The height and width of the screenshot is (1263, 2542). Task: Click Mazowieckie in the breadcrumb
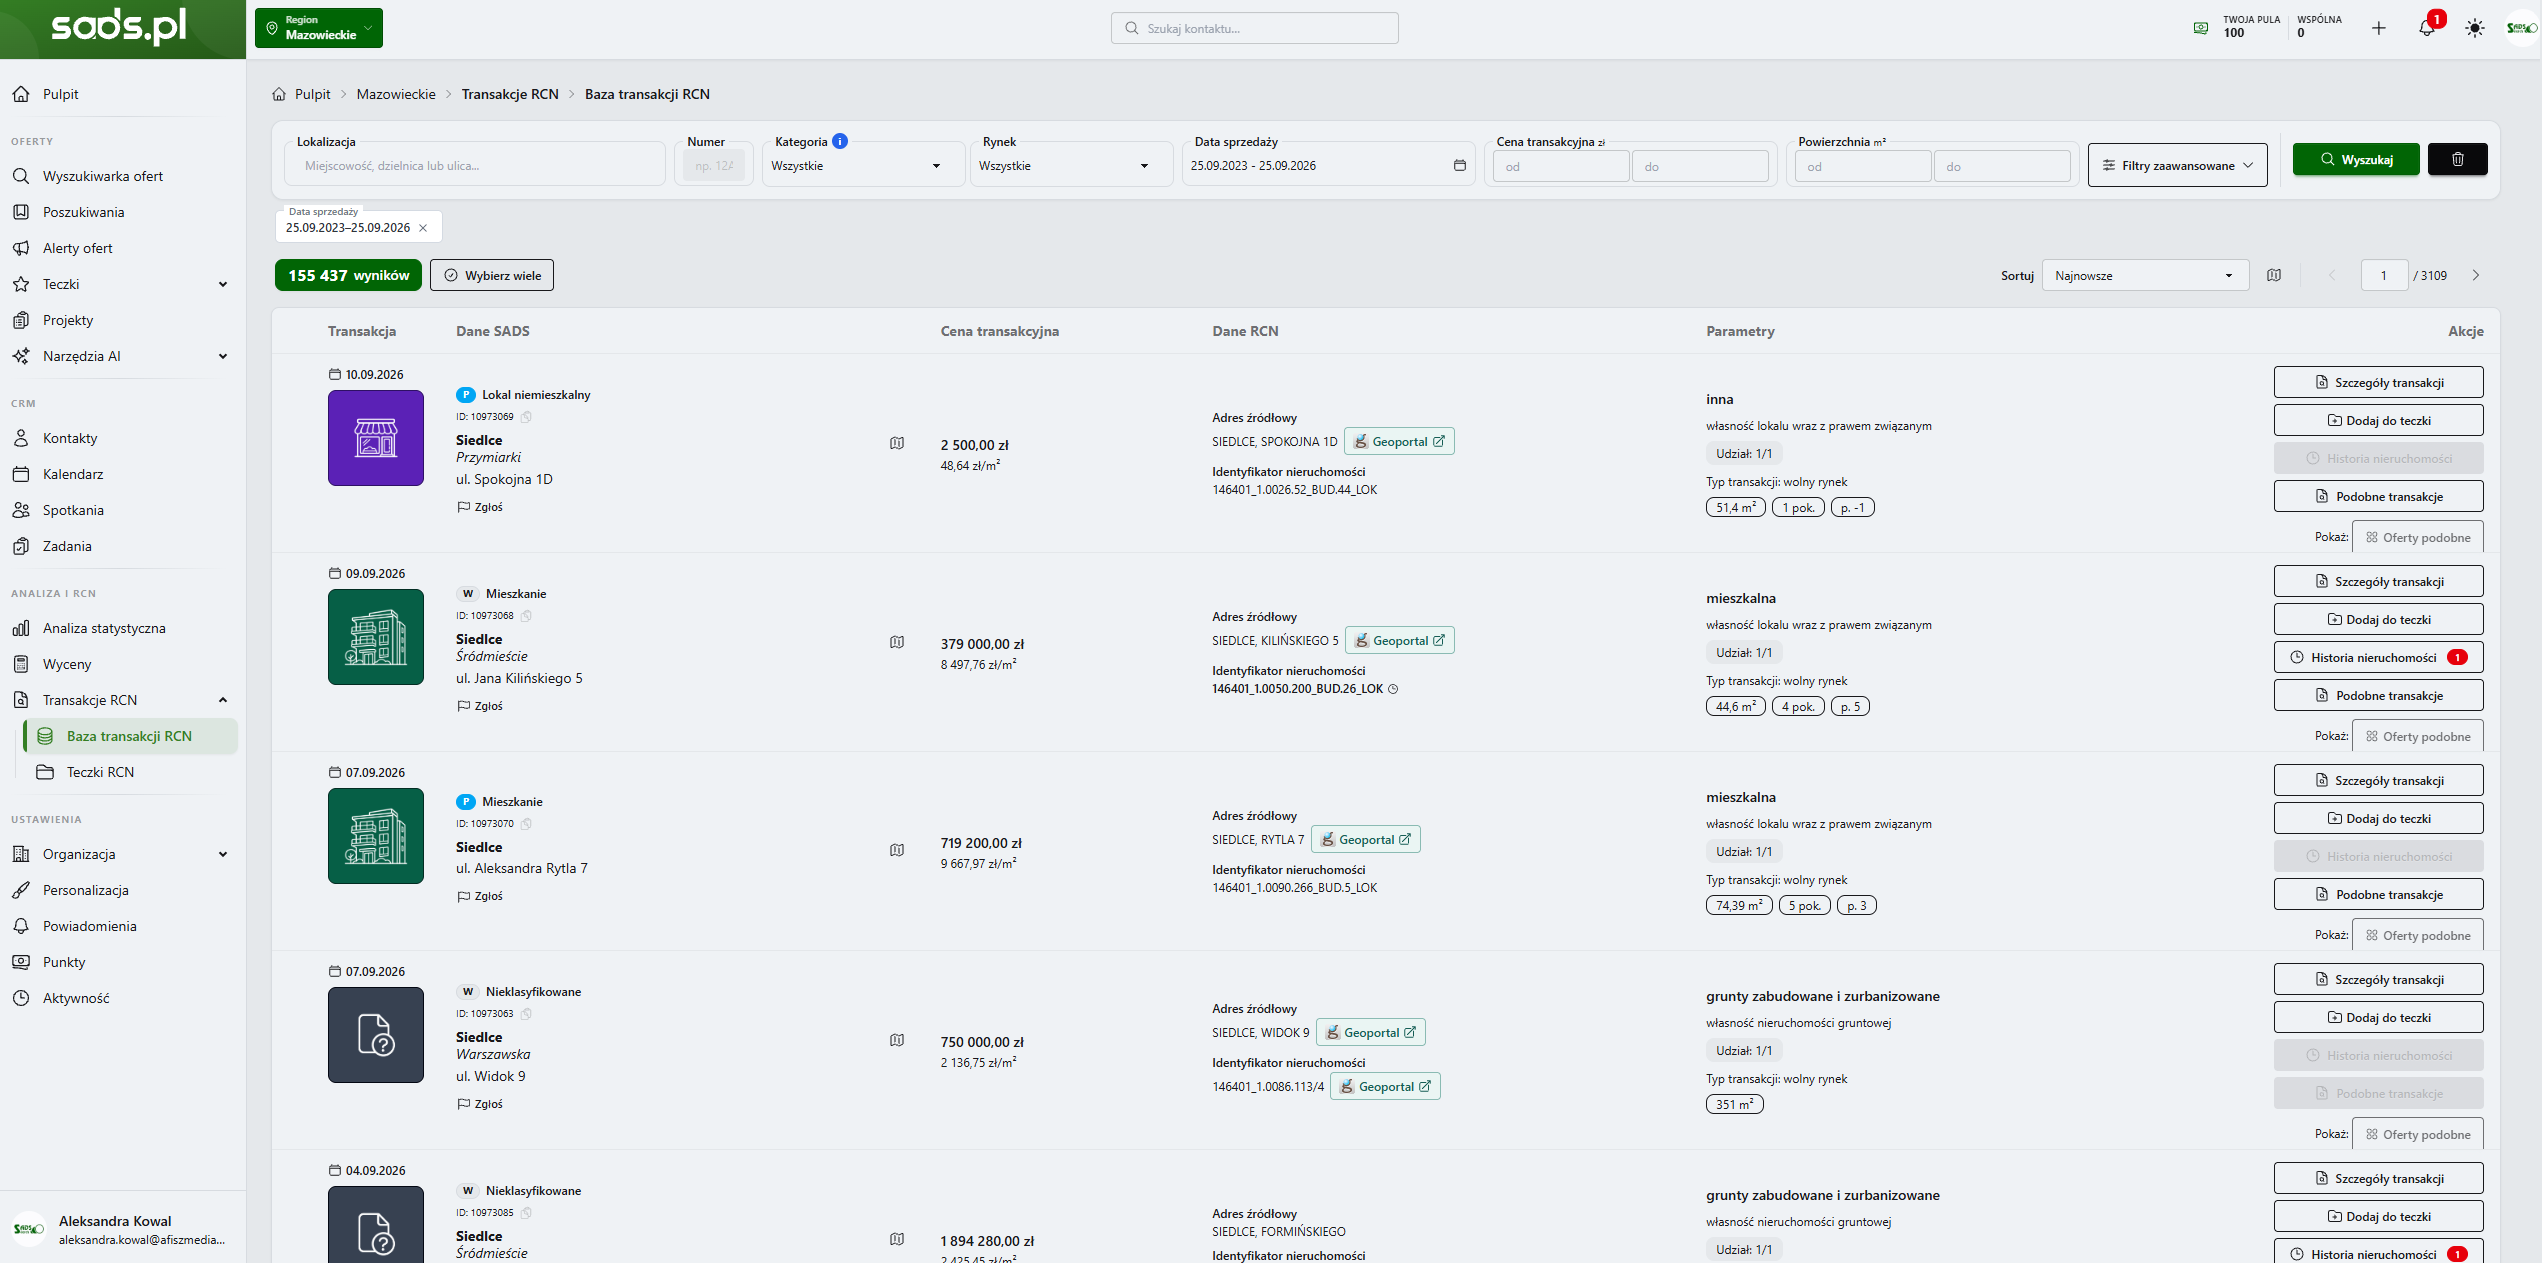tap(396, 94)
